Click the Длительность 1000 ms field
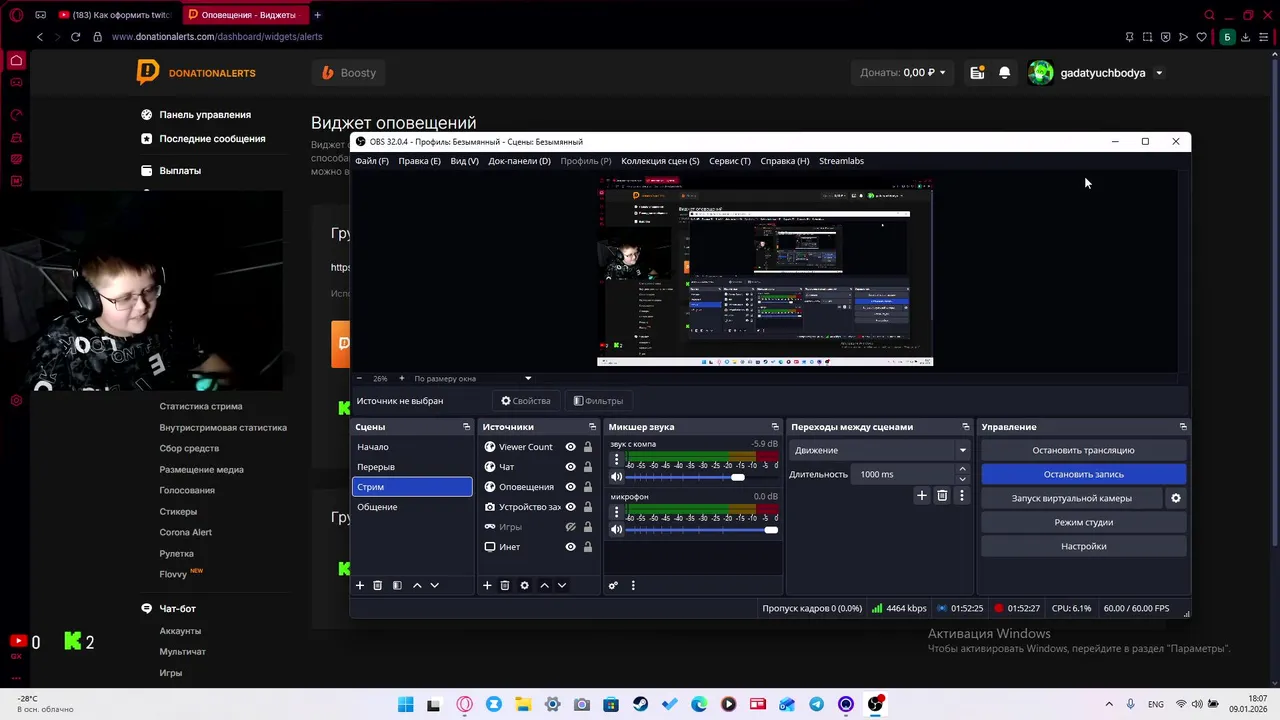The height and width of the screenshot is (720, 1280). point(905,474)
